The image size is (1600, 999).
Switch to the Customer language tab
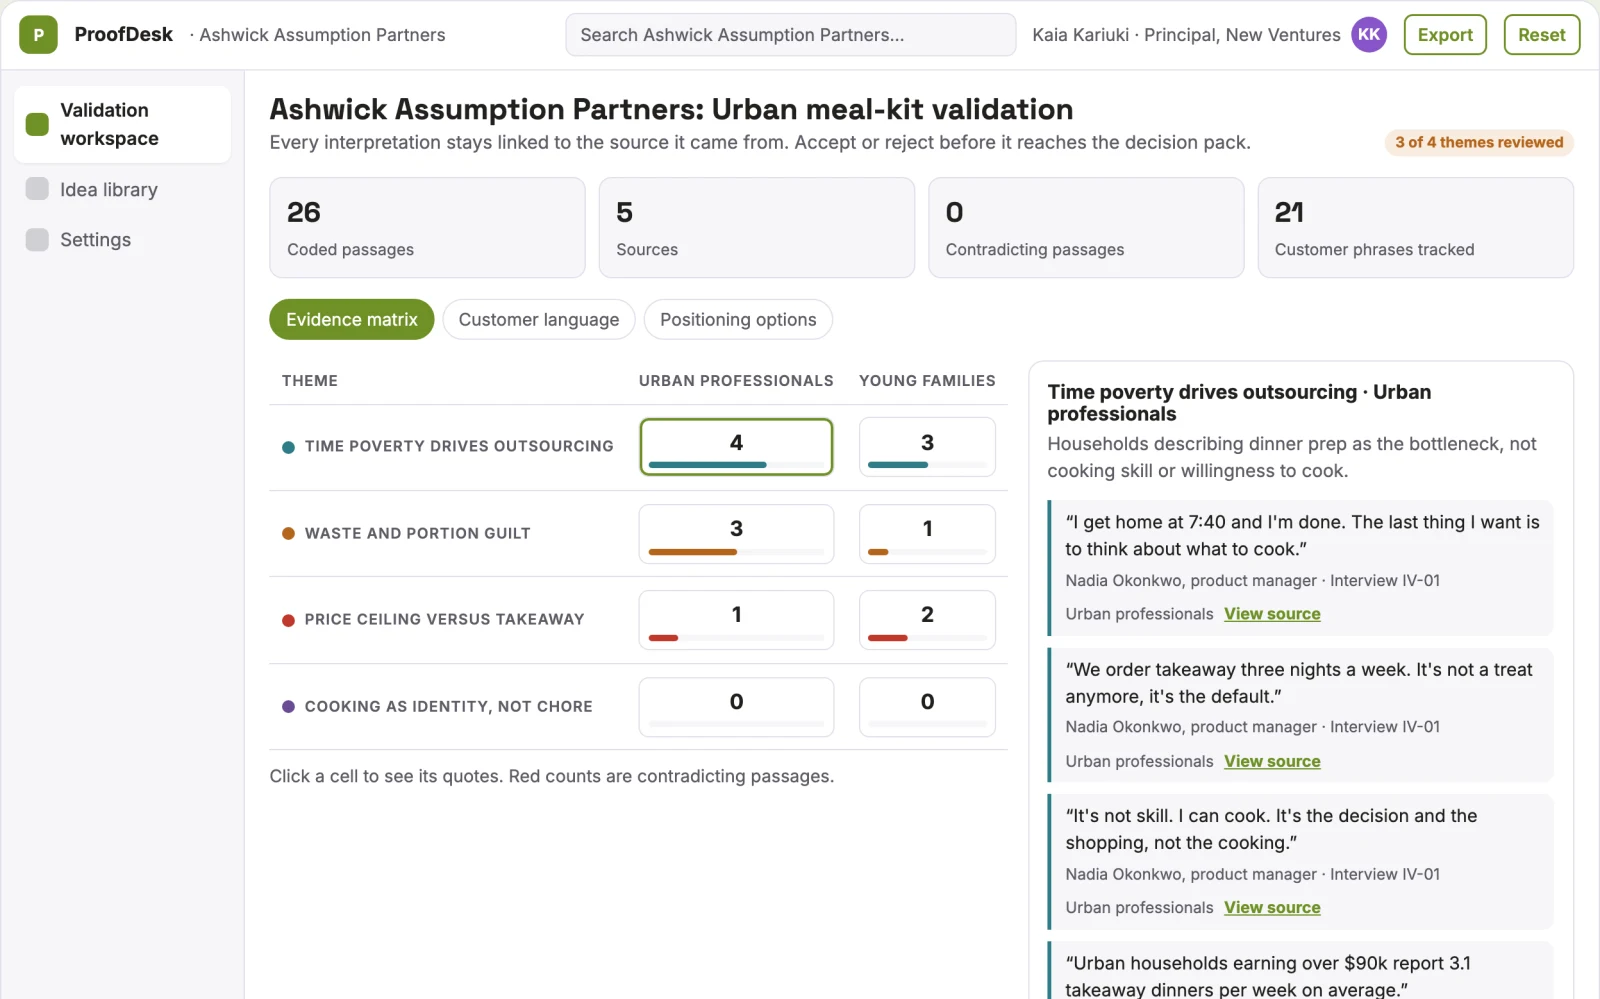coord(539,320)
